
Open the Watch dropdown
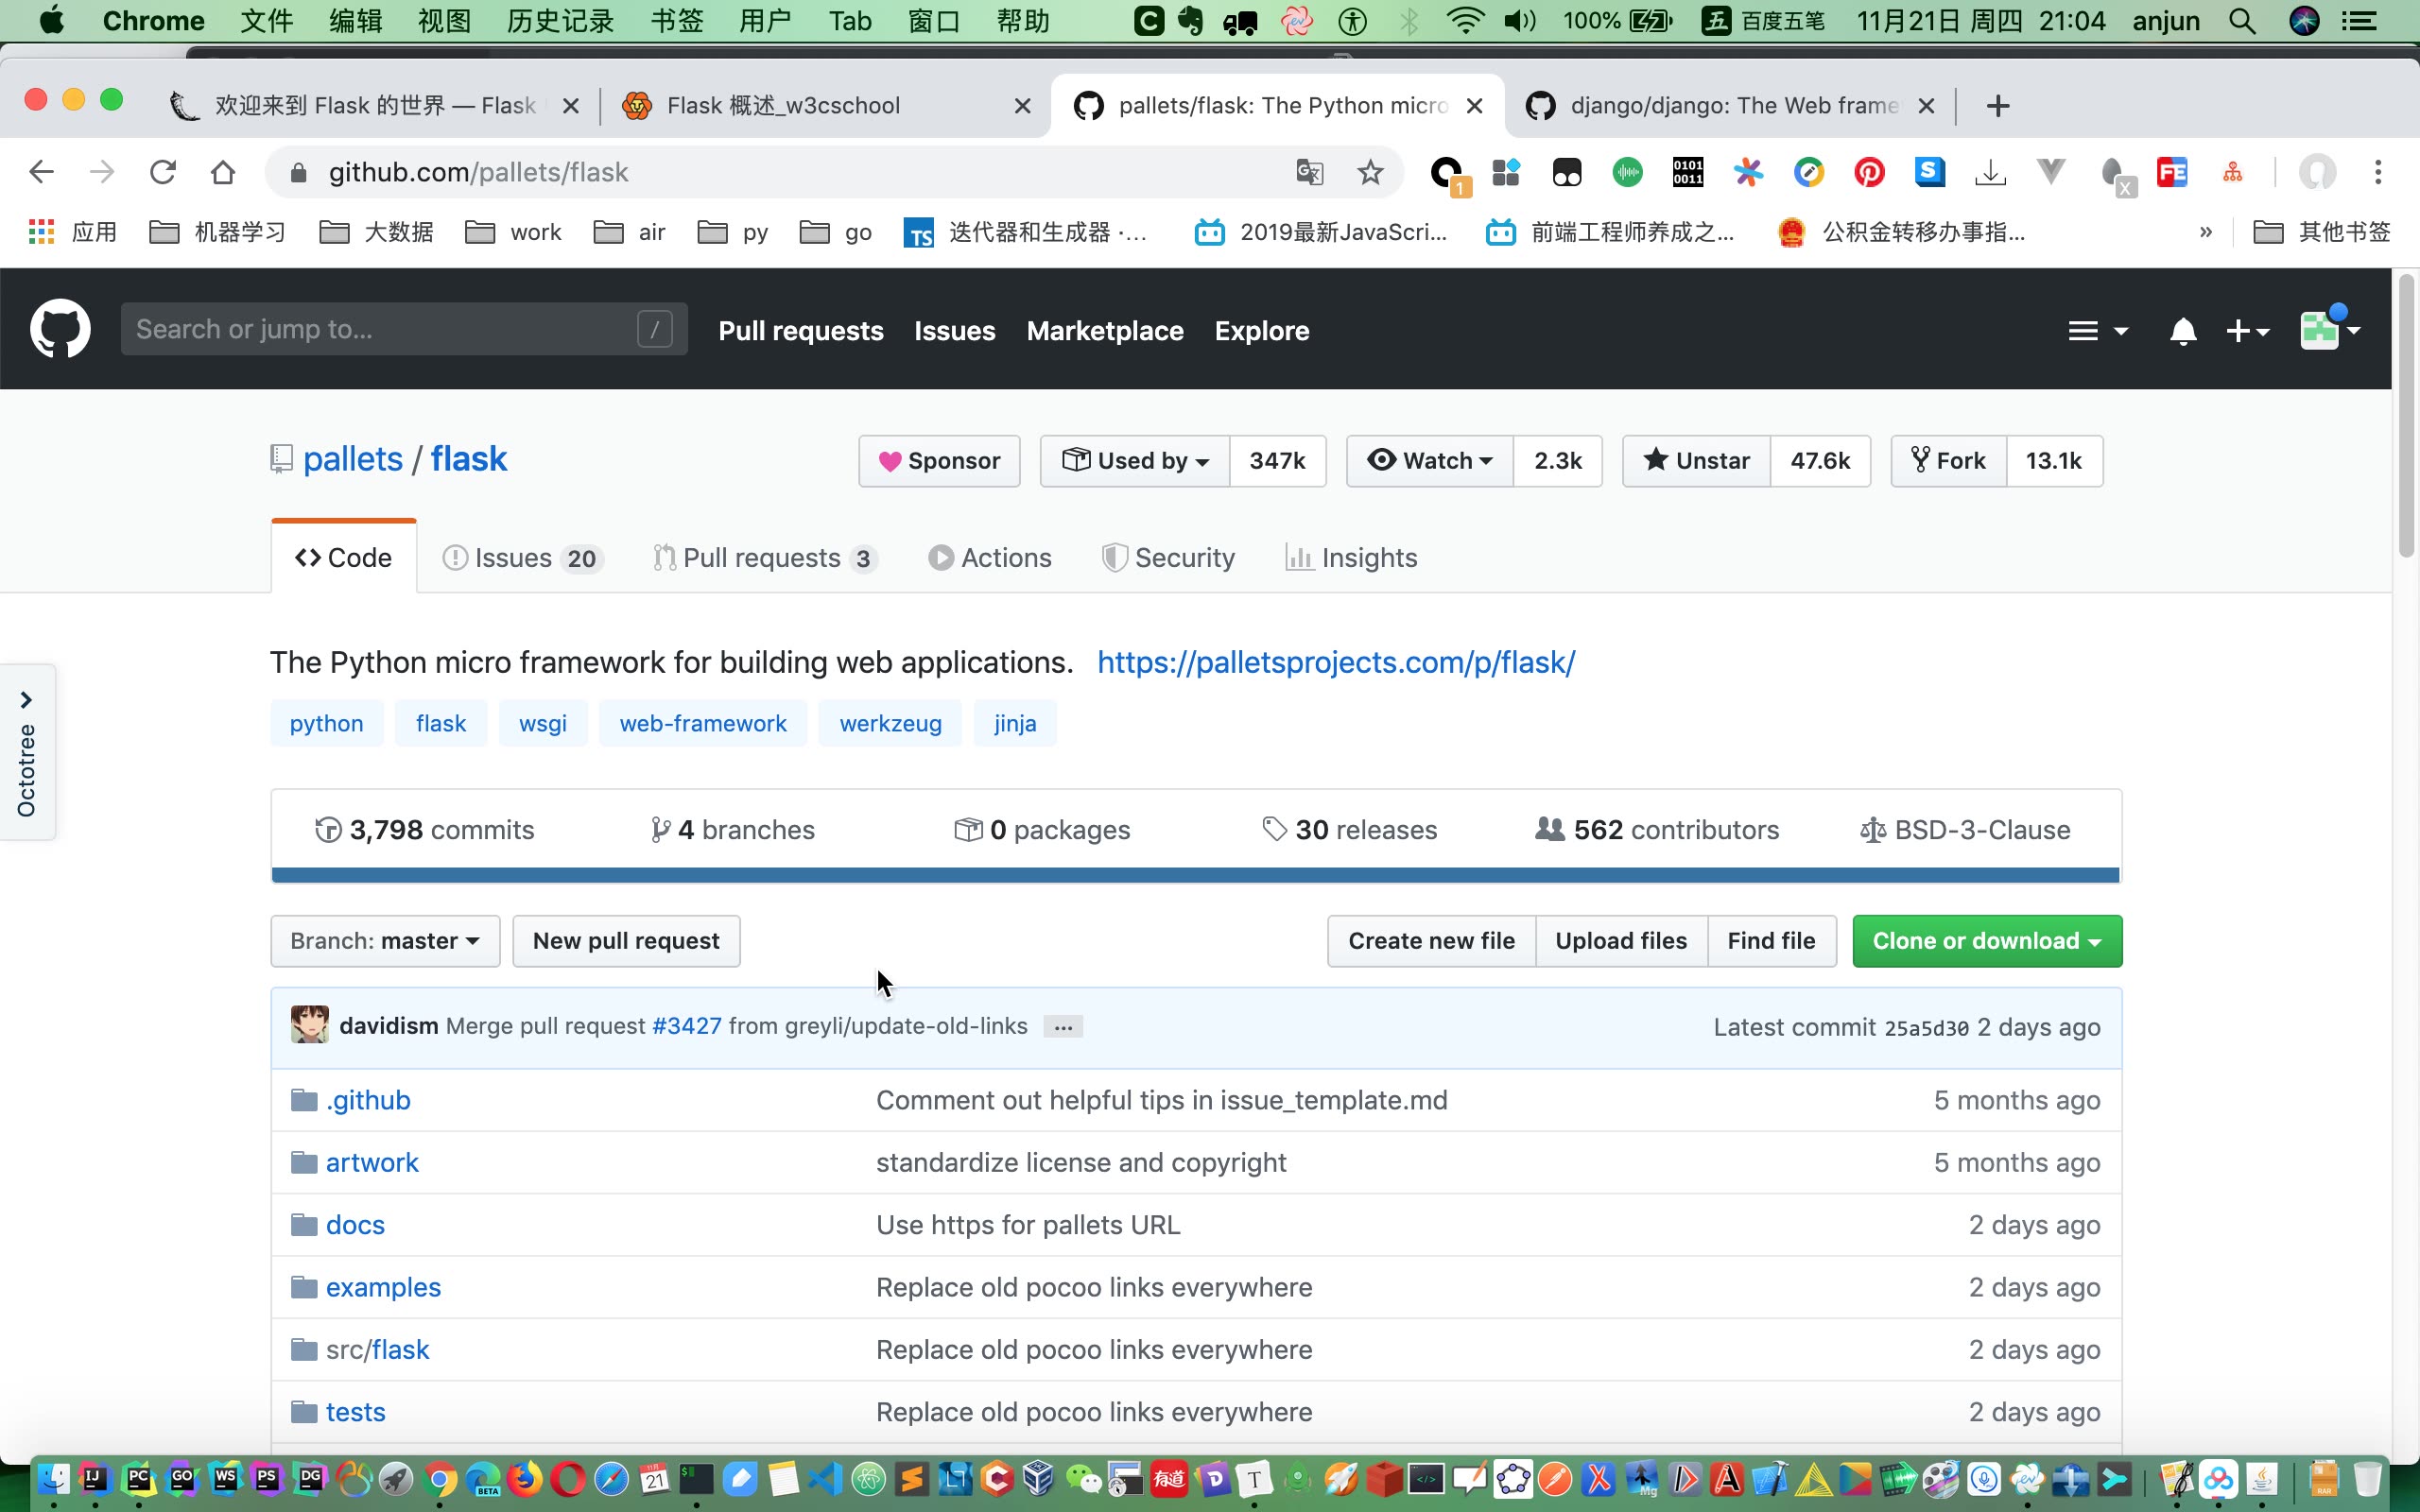click(x=1430, y=461)
